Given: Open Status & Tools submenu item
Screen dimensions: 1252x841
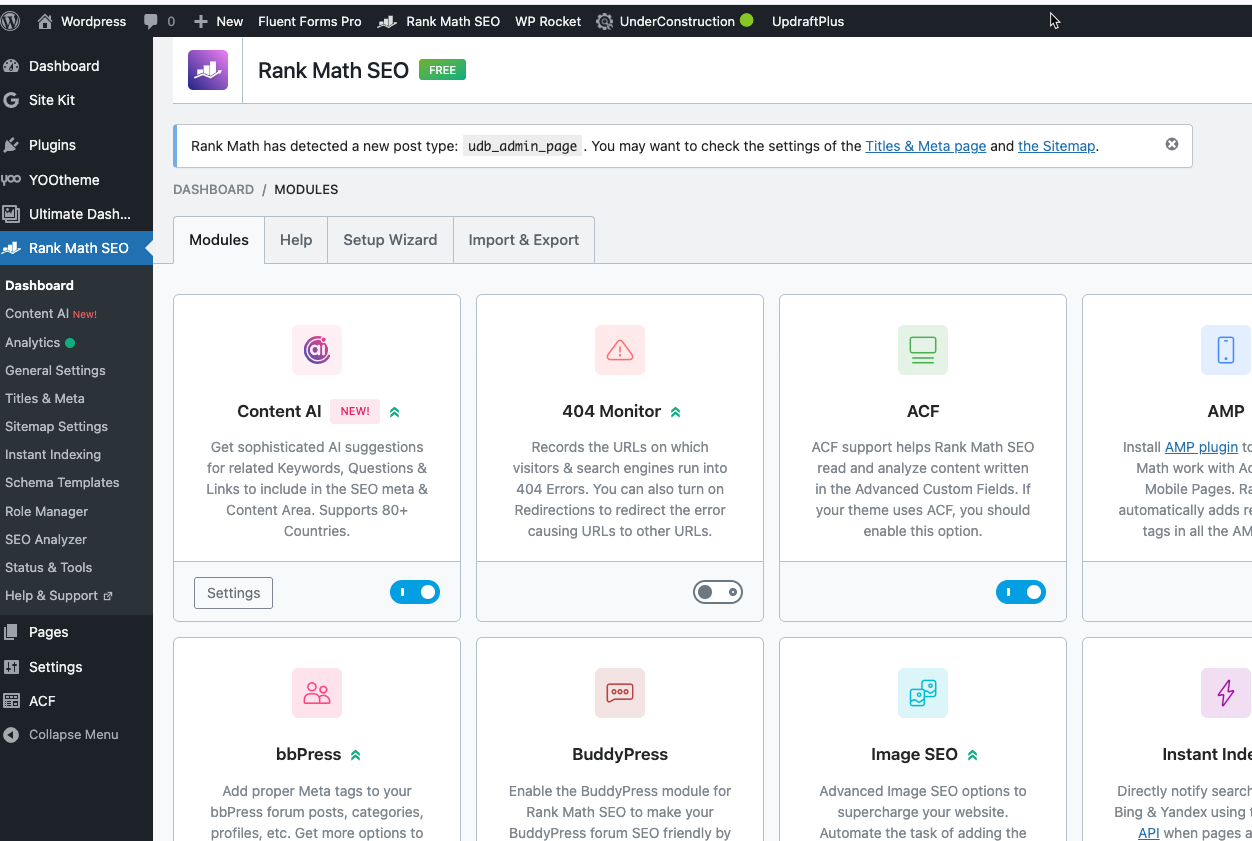Looking at the screenshot, I should coord(48,567).
